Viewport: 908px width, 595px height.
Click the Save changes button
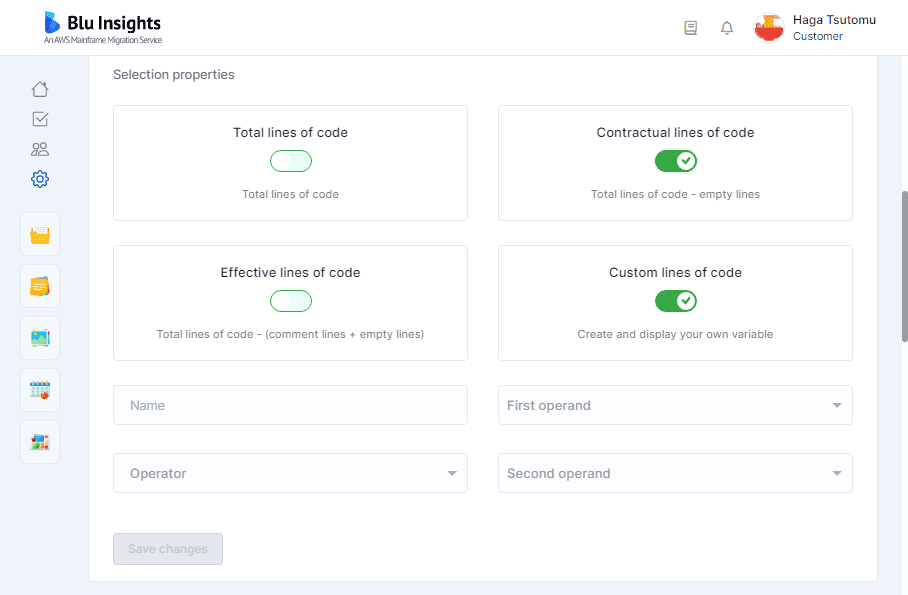[168, 549]
